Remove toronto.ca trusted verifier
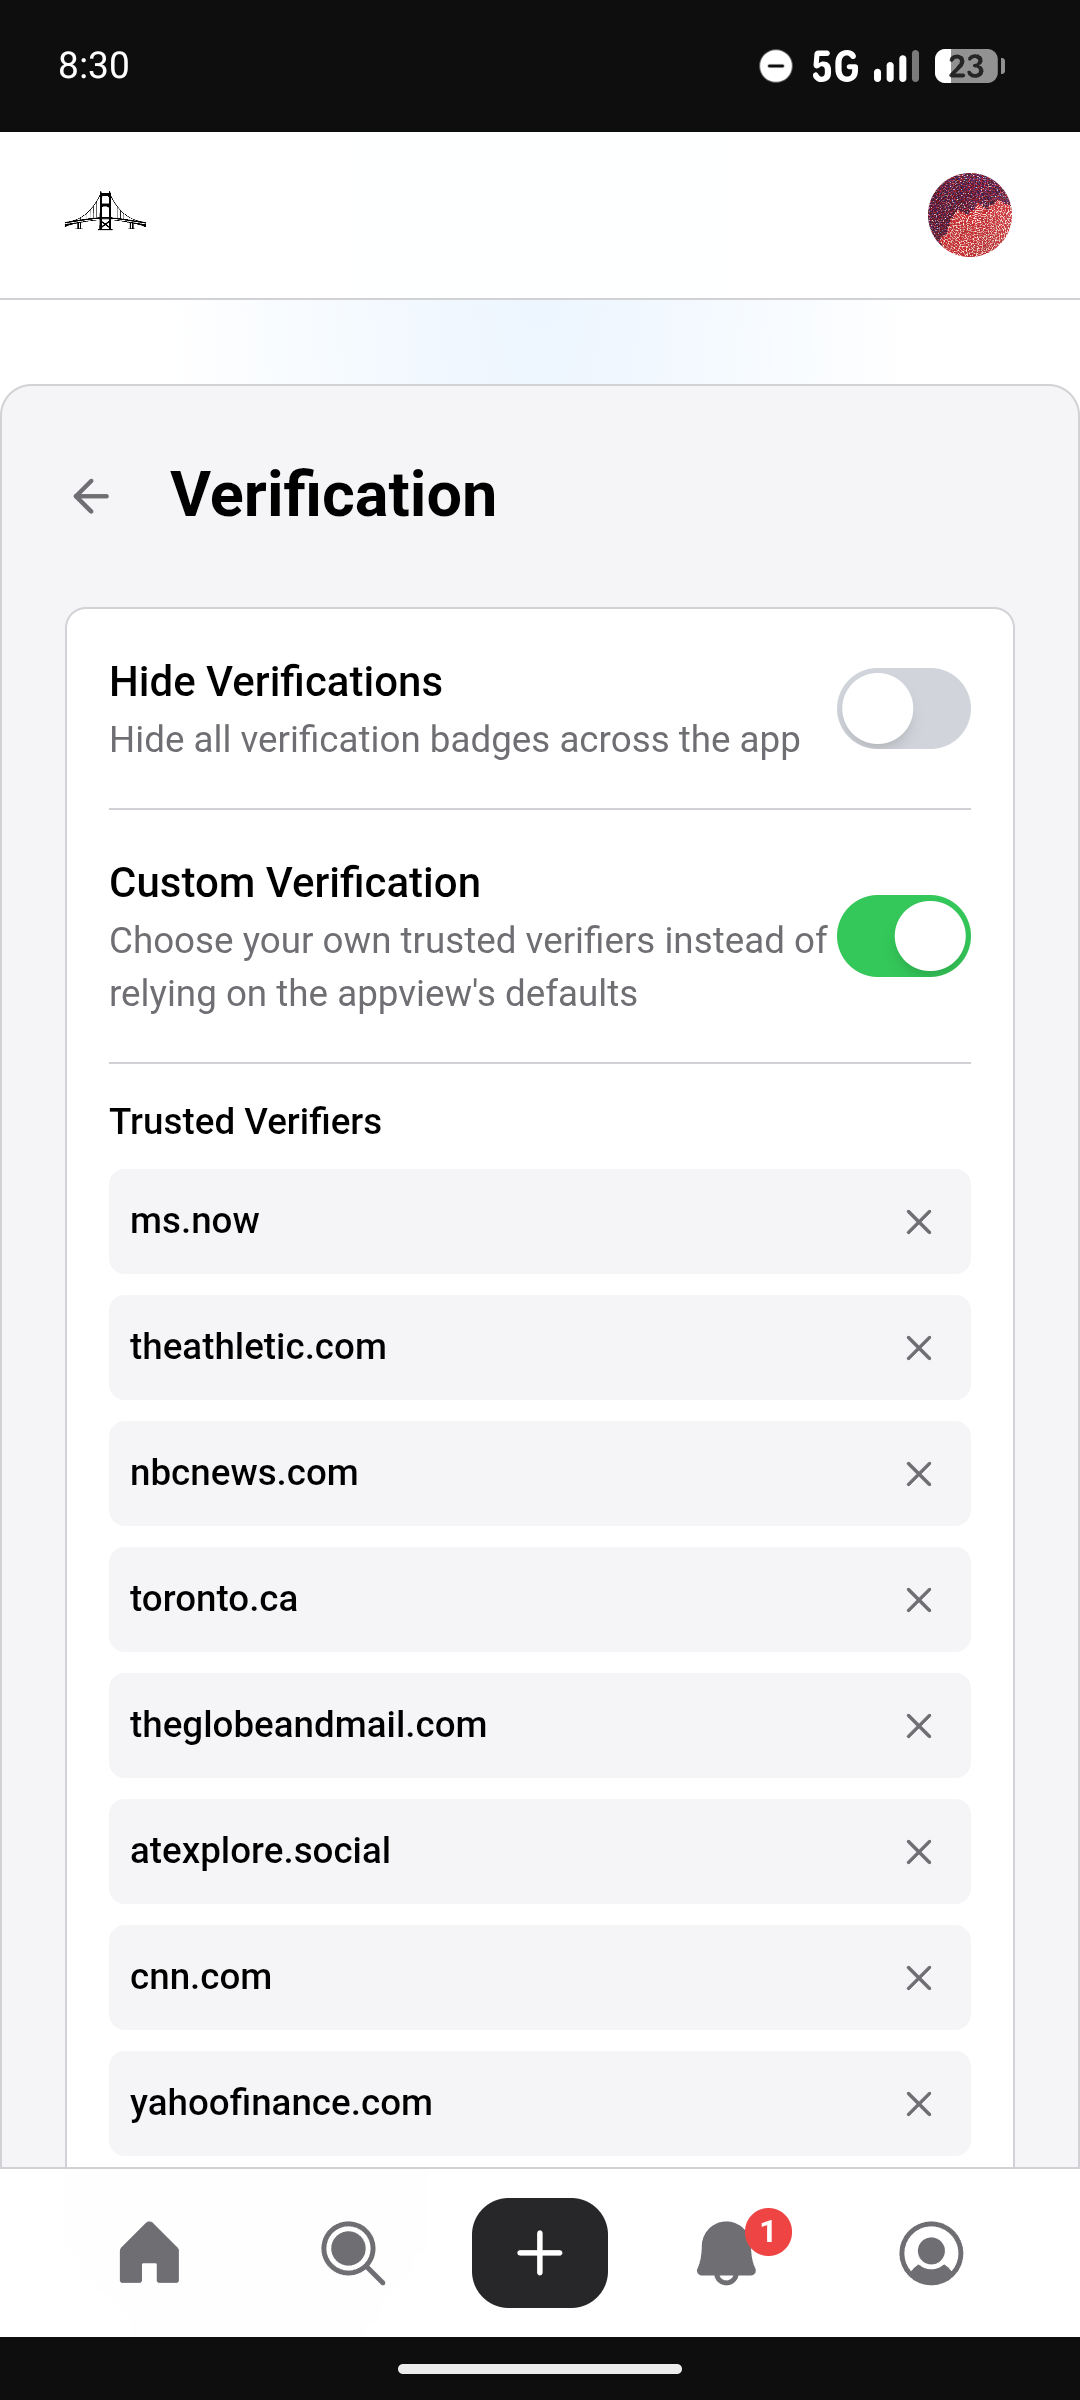 tap(918, 1600)
